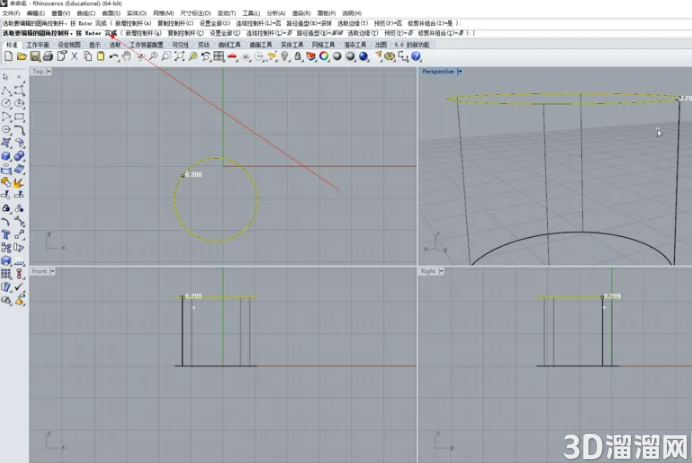Select the Pan hand tool
This screenshot has height=463, width=692.
point(127,56)
